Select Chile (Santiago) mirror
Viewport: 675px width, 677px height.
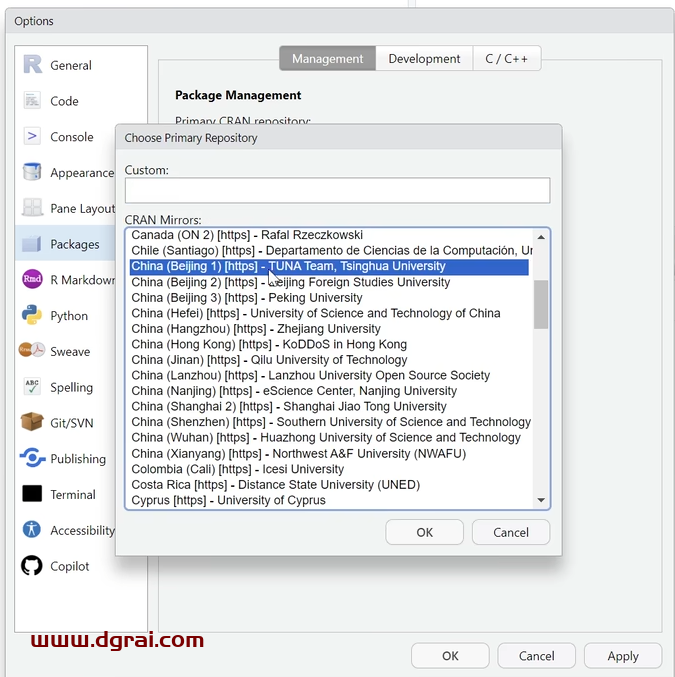(329, 250)
